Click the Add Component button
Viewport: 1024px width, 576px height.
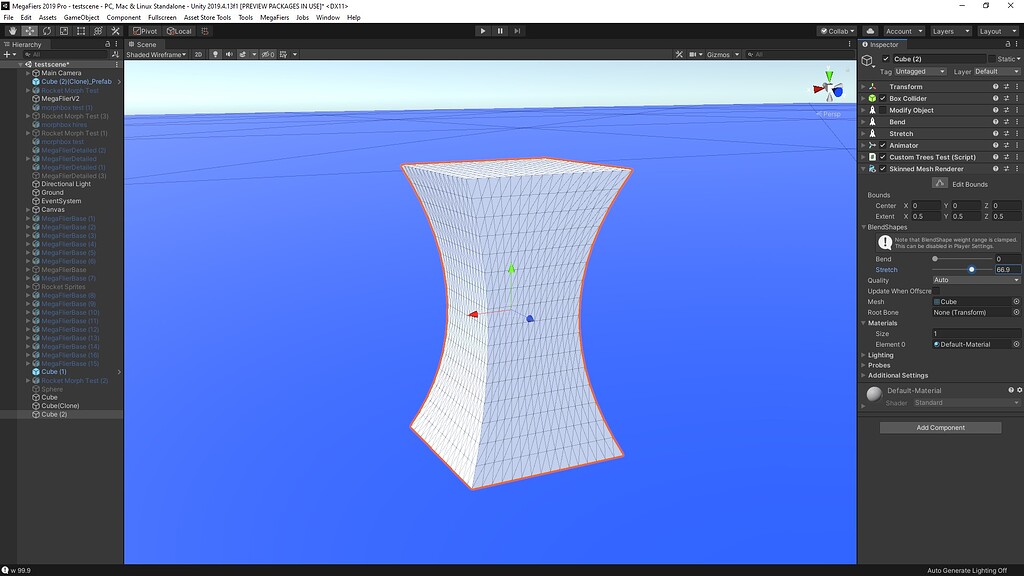[940, 427]
